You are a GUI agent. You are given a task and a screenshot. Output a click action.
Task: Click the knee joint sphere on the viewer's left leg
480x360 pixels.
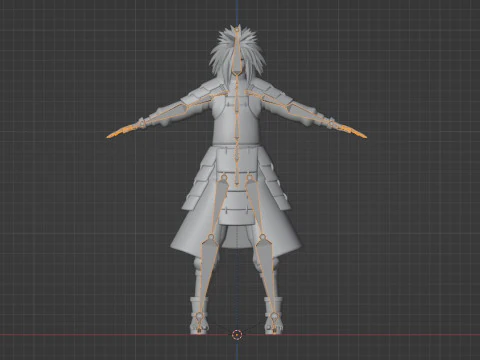pos(211,237)
